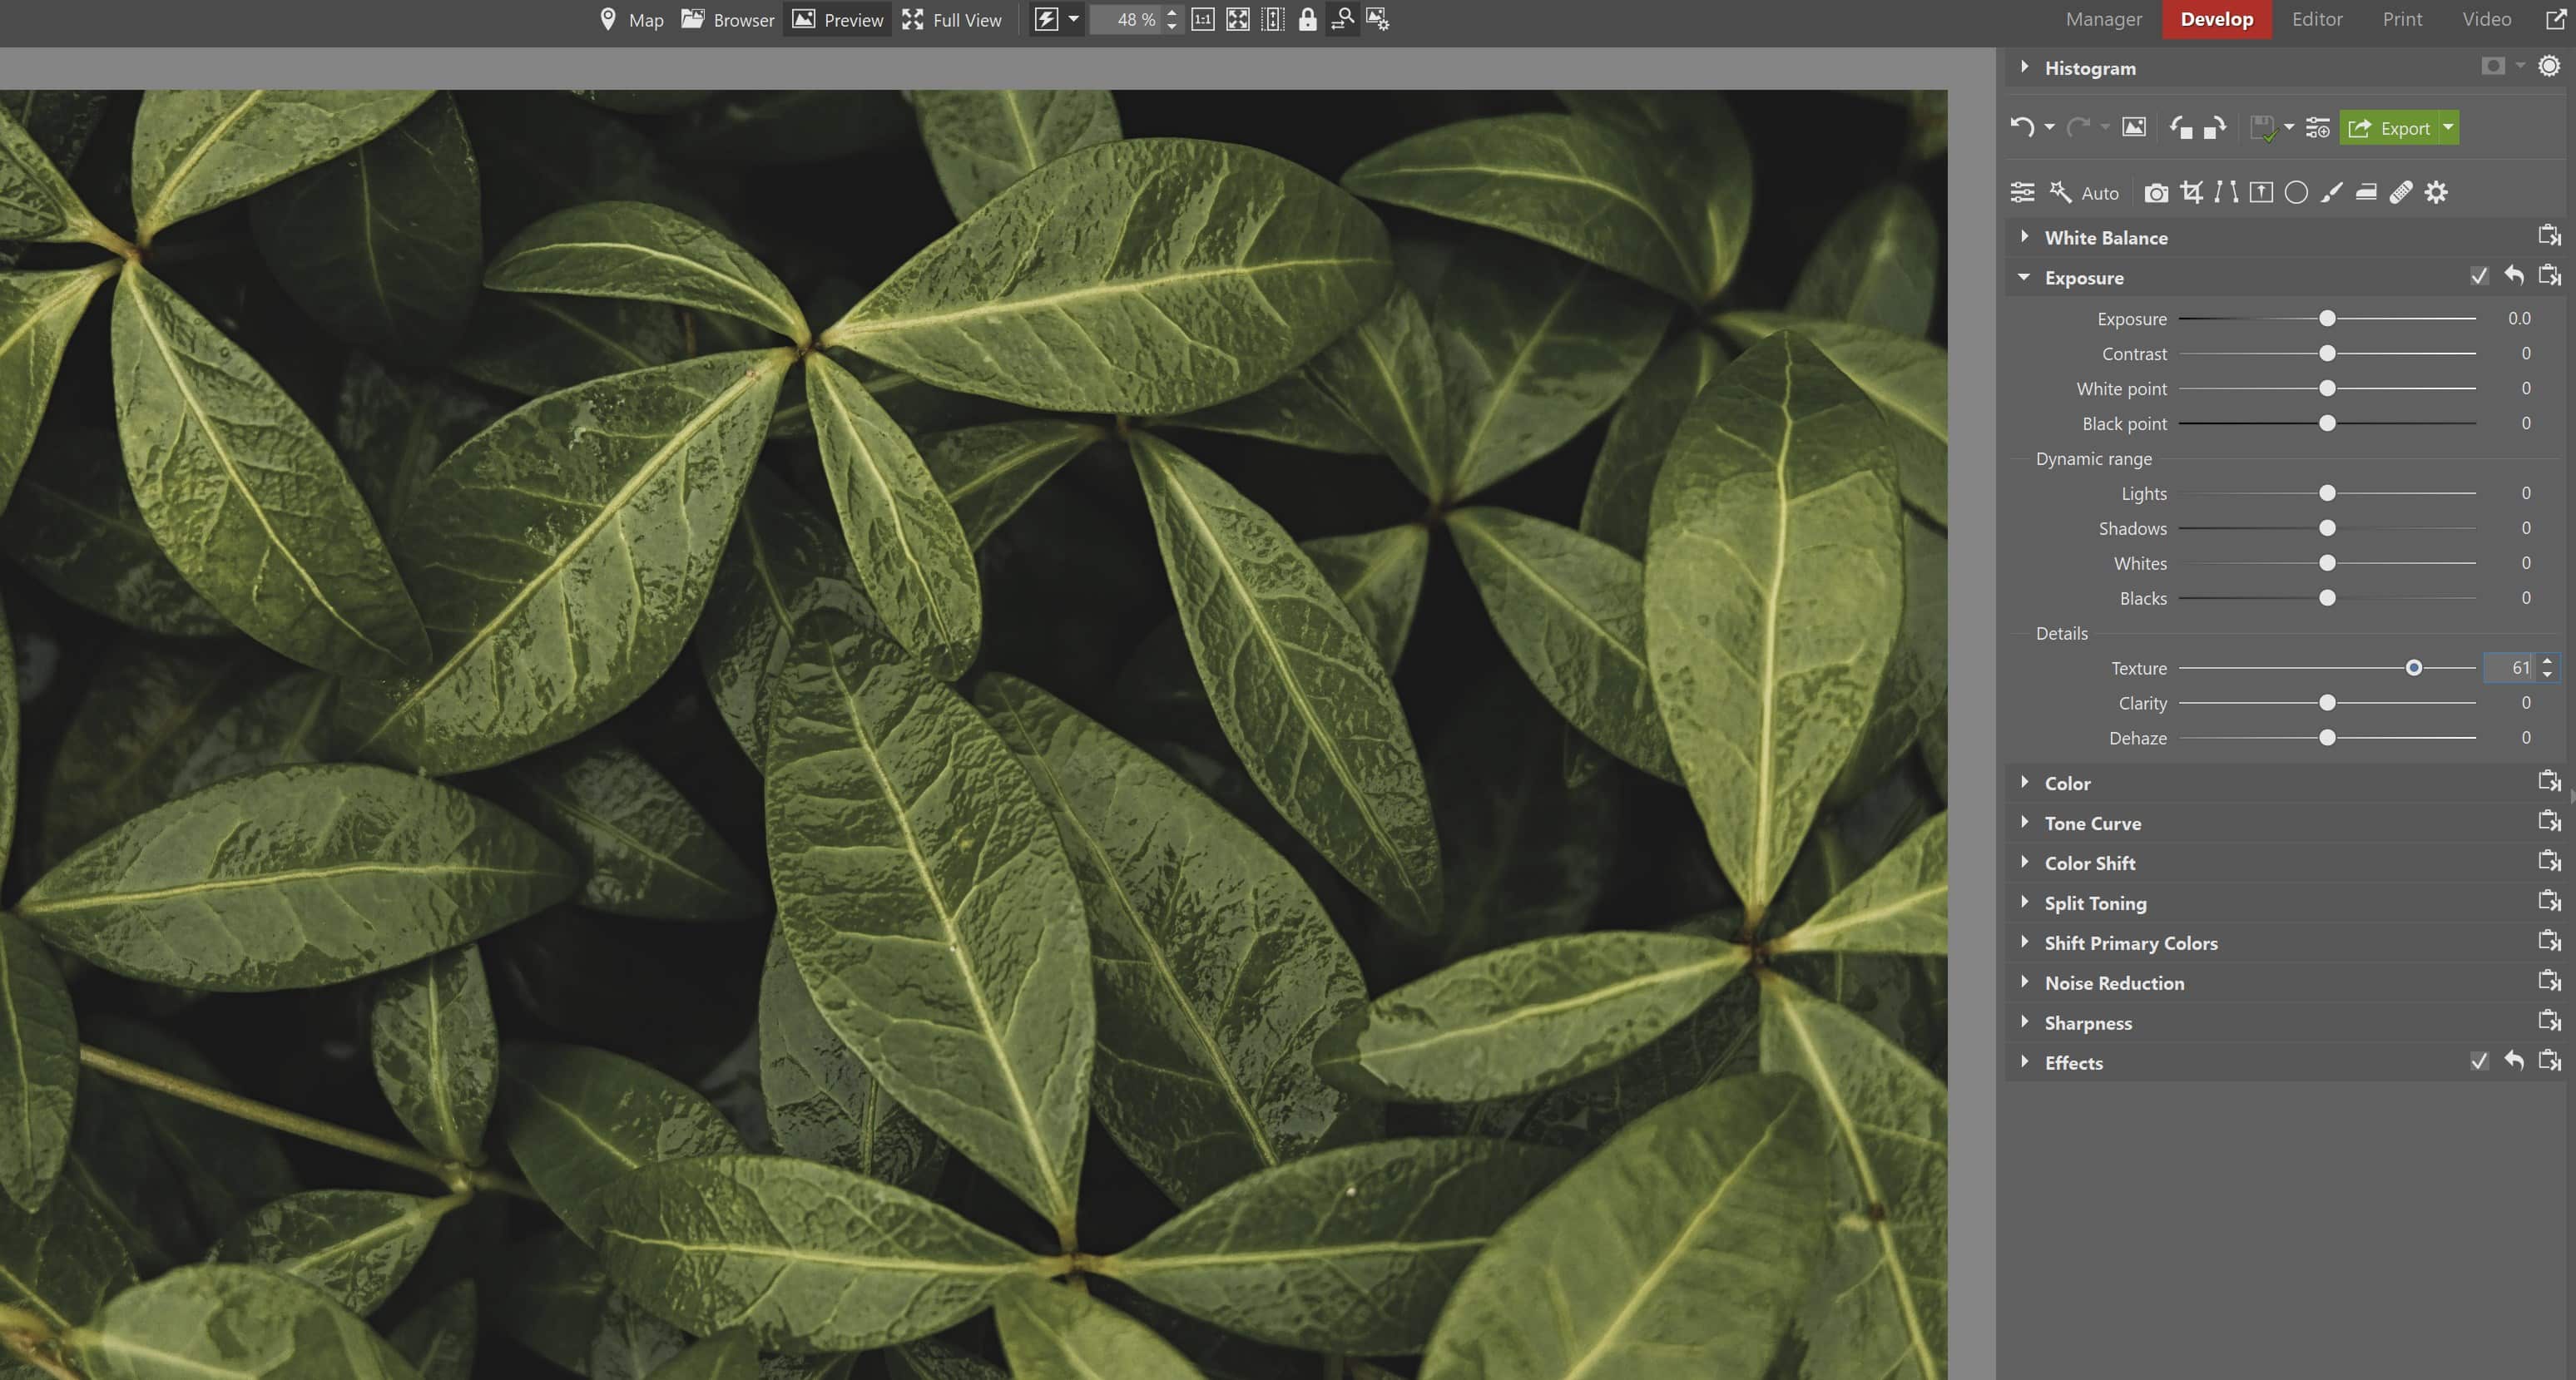Open the gear tool settings icon
Viewport: 2576px width, 1380px height.
point(2436,192)
